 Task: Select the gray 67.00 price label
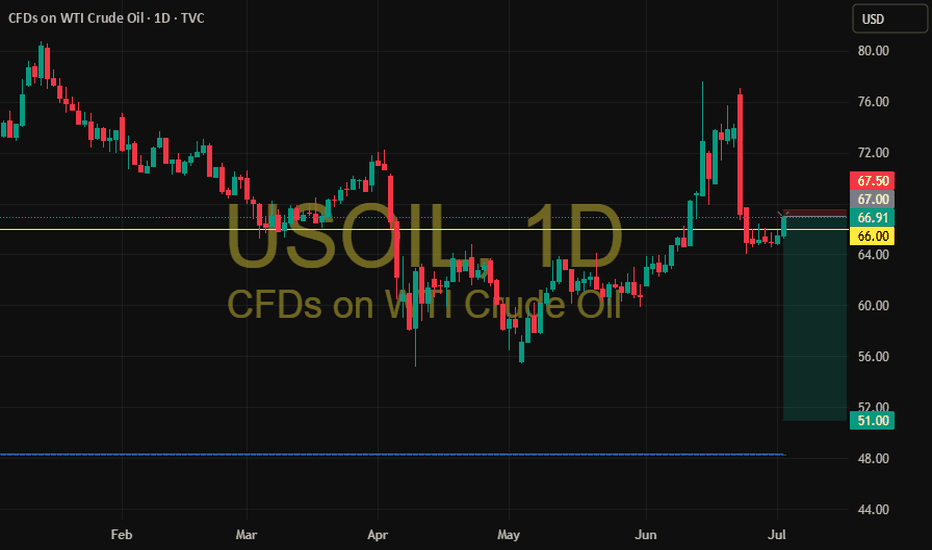tap(872, 199)
